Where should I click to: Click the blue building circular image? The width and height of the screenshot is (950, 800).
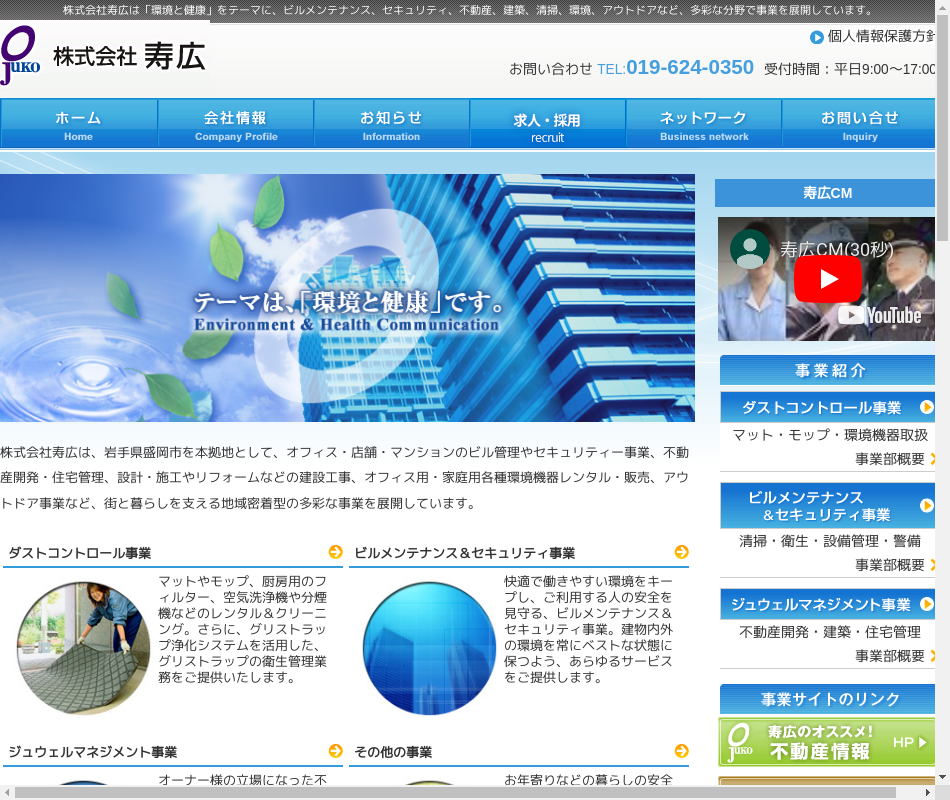(x=430, y=648)
